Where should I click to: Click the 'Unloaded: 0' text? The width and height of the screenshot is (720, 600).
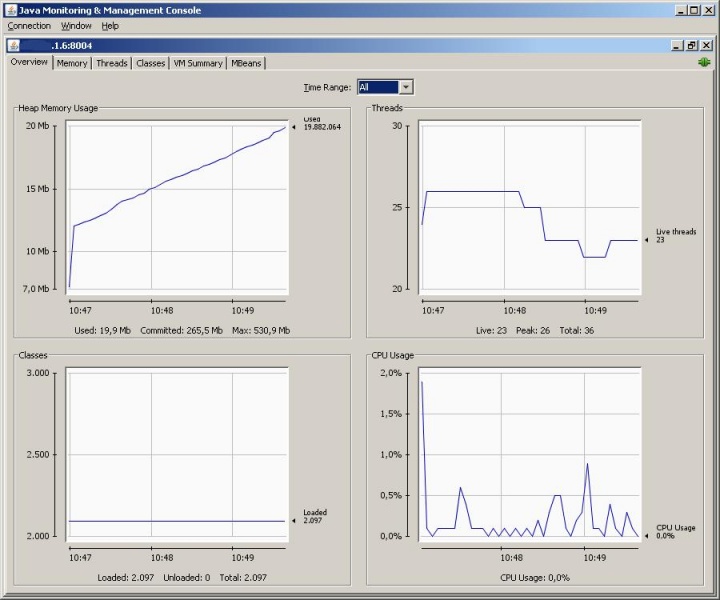[x=186, y=578]
